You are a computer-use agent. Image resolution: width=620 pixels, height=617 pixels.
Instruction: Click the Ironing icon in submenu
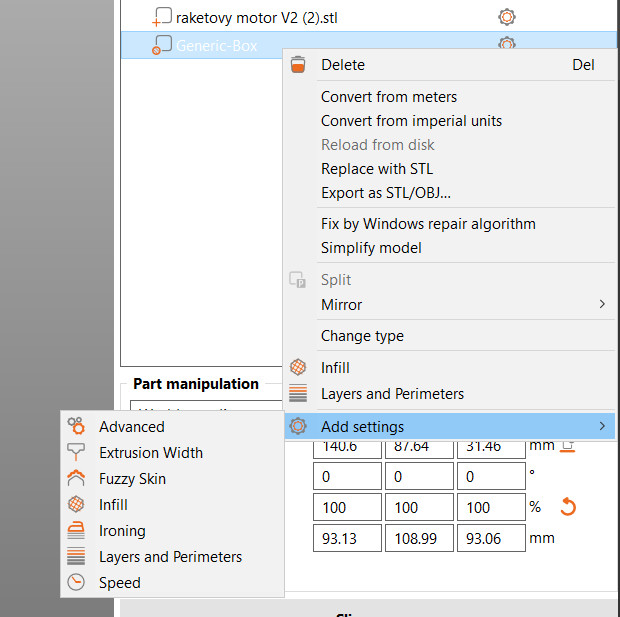tap(76, 531)
